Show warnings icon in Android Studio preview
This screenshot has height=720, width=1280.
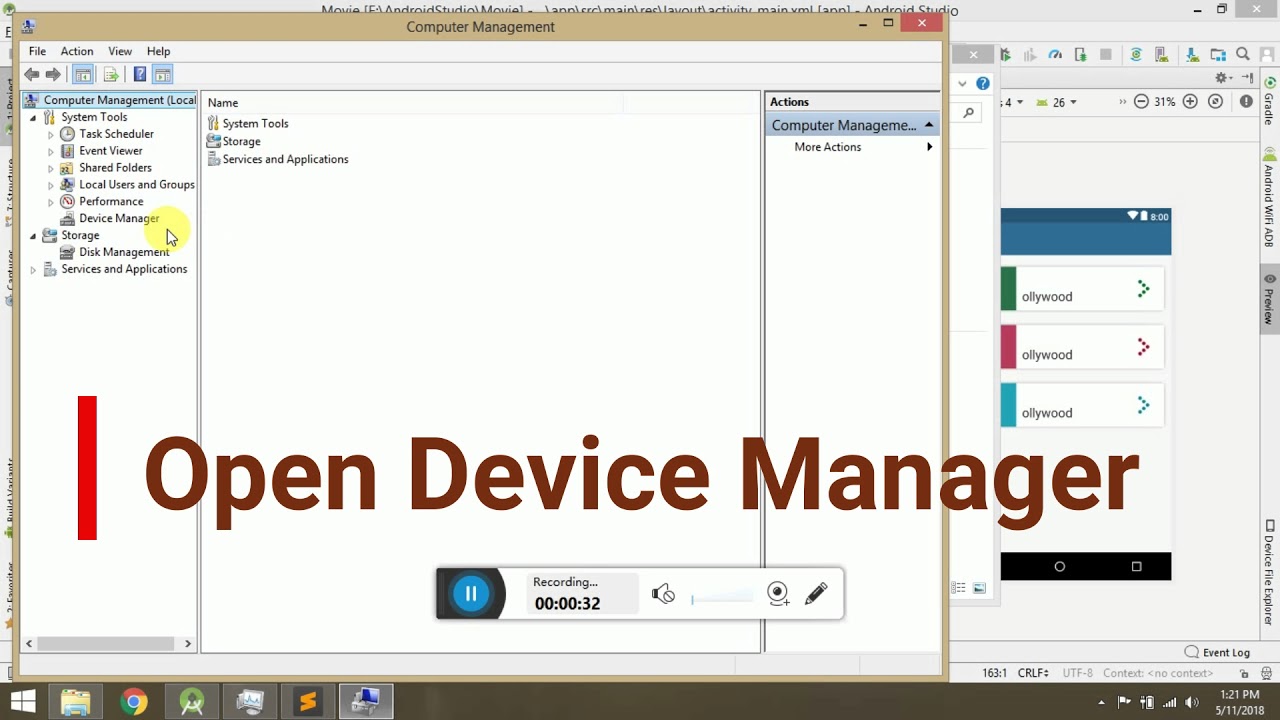click(1246, 102)
